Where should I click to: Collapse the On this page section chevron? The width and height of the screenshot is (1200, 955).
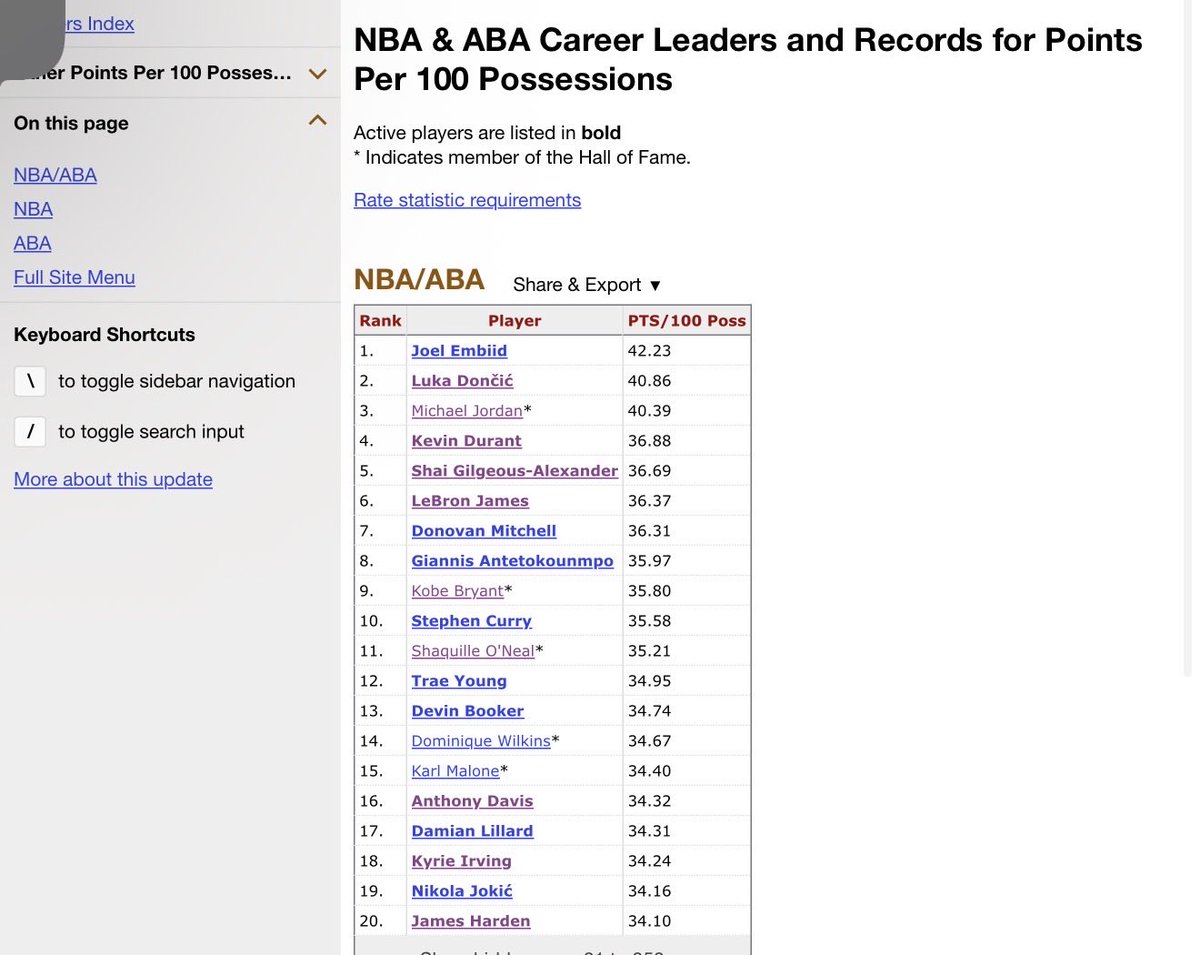(x=318, y=121)
